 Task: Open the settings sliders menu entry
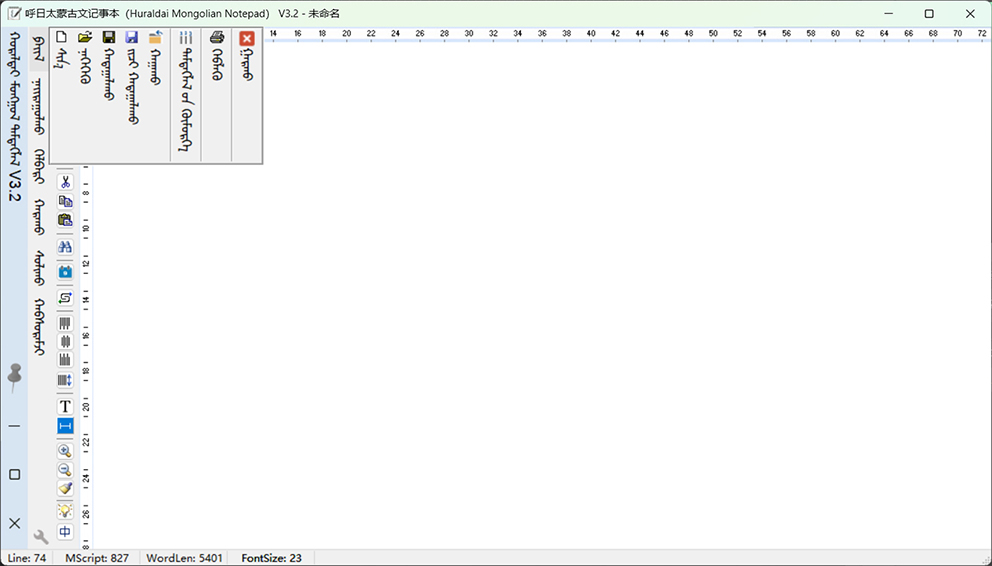(x=185, y=38)
